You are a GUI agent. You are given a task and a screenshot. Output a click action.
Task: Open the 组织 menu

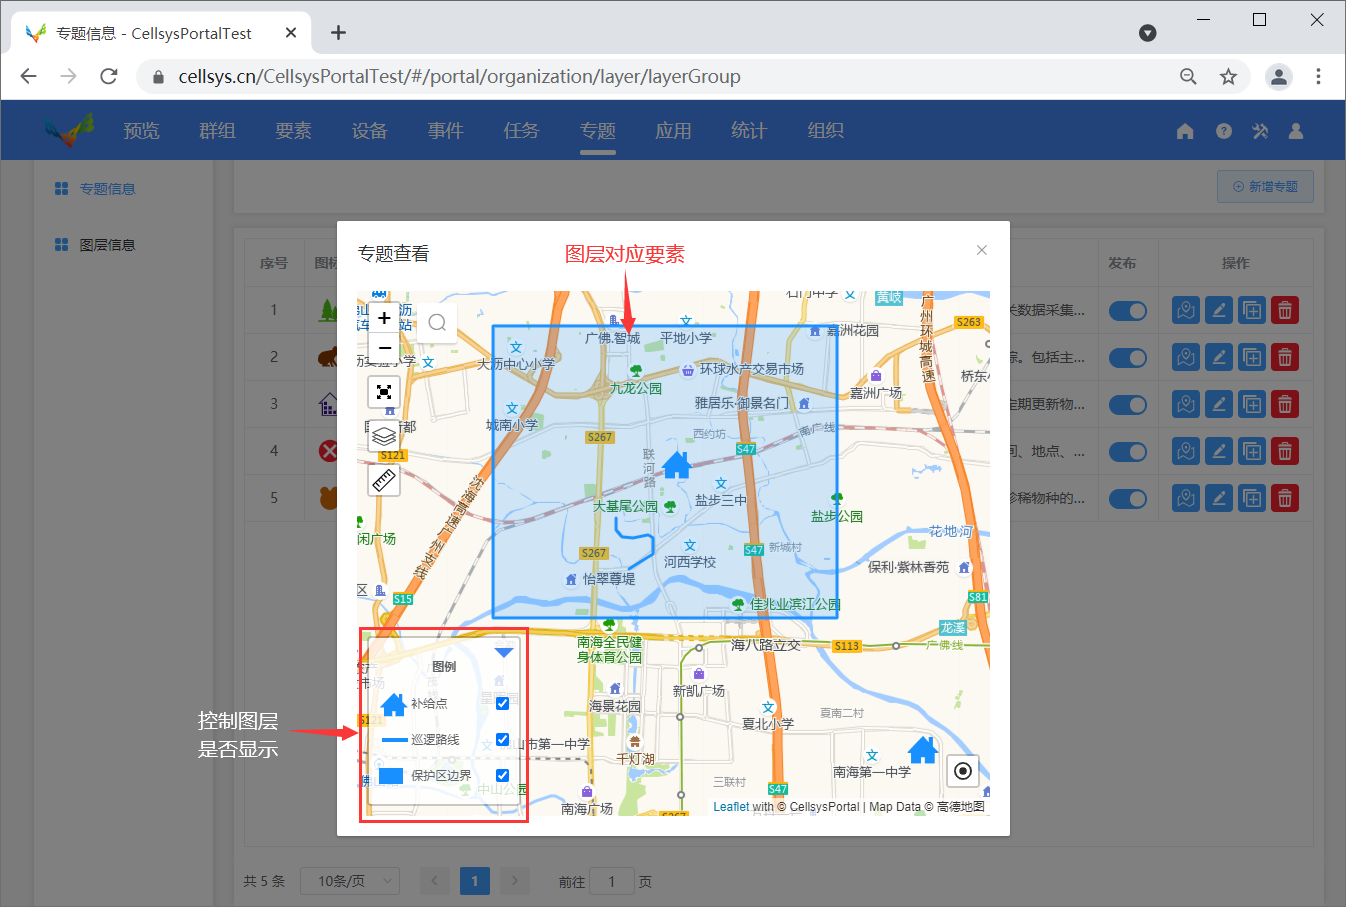click(x=825, y=131)
